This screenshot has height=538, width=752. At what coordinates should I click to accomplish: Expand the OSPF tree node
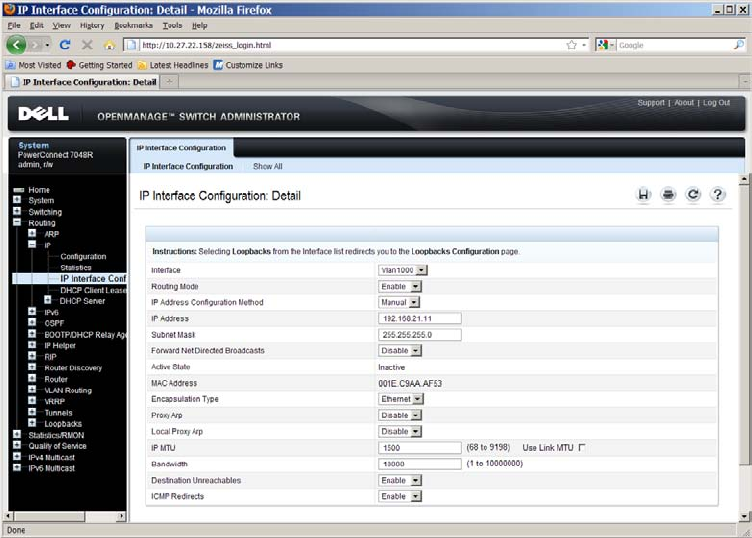[32, 323]
